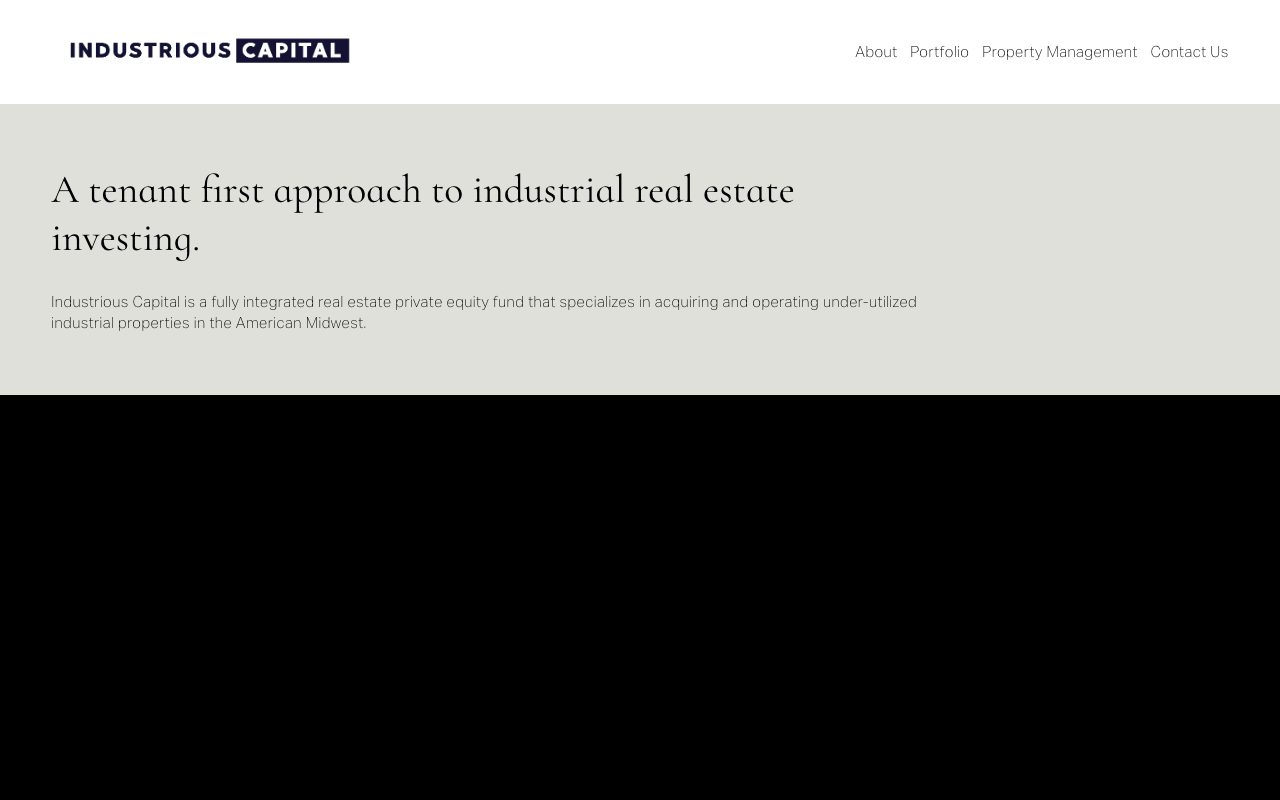The image size is (1280, 800).
Task: Open Property Management in navigation
Action: (x=1059, y=52)
